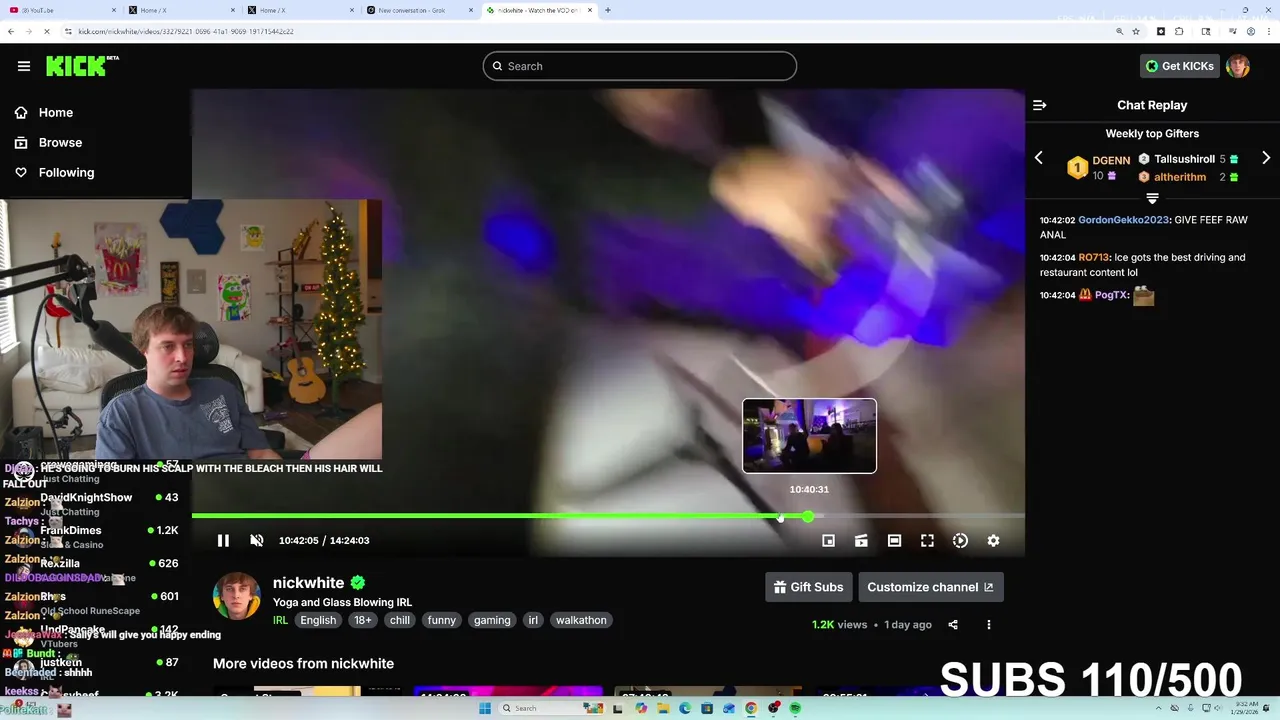Image resolution: width=1280 pixels, height=720 pixels.
Task: Click the browser back arrow
Action: [11, 31]
